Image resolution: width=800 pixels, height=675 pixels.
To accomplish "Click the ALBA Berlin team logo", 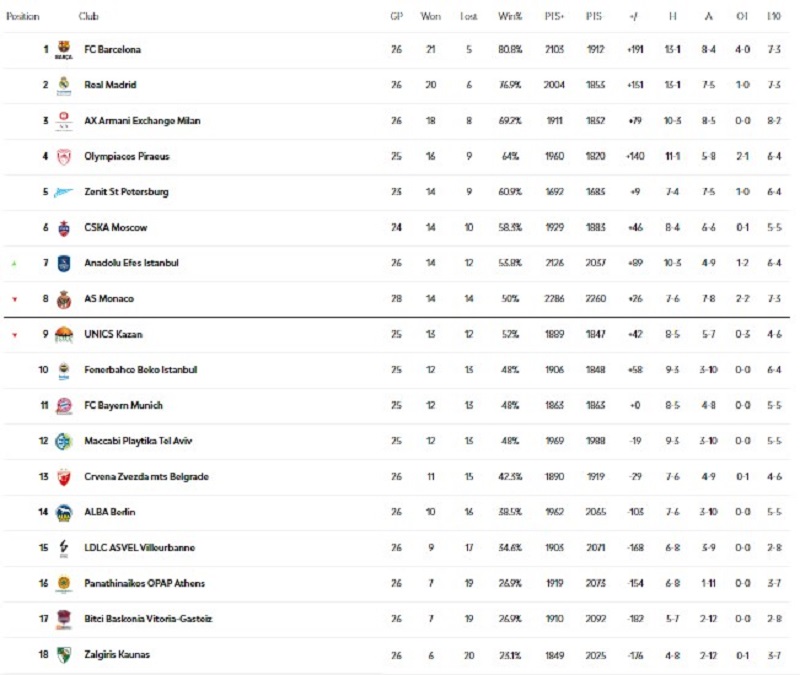I will (64, 512).
